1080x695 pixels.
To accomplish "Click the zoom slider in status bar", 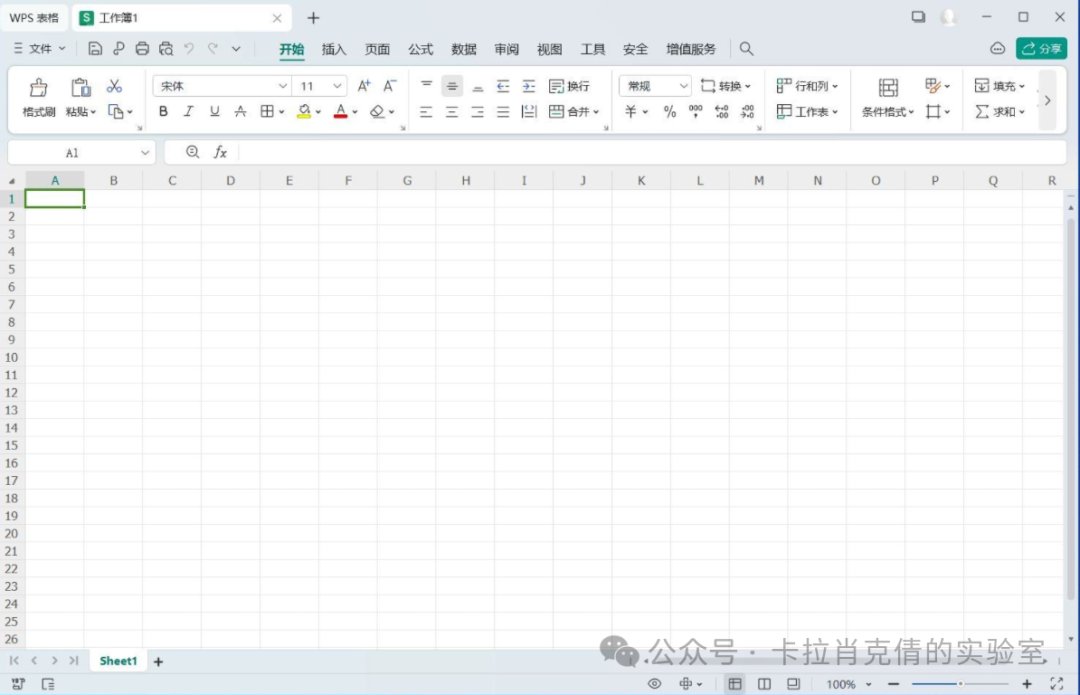I will point(960,684).
